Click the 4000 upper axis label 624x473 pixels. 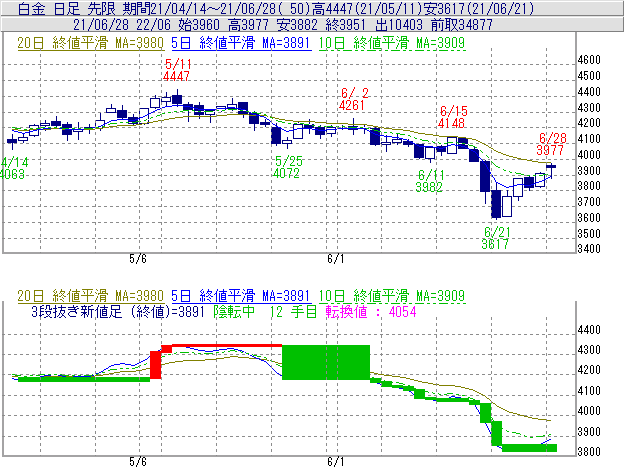[589, 155]
